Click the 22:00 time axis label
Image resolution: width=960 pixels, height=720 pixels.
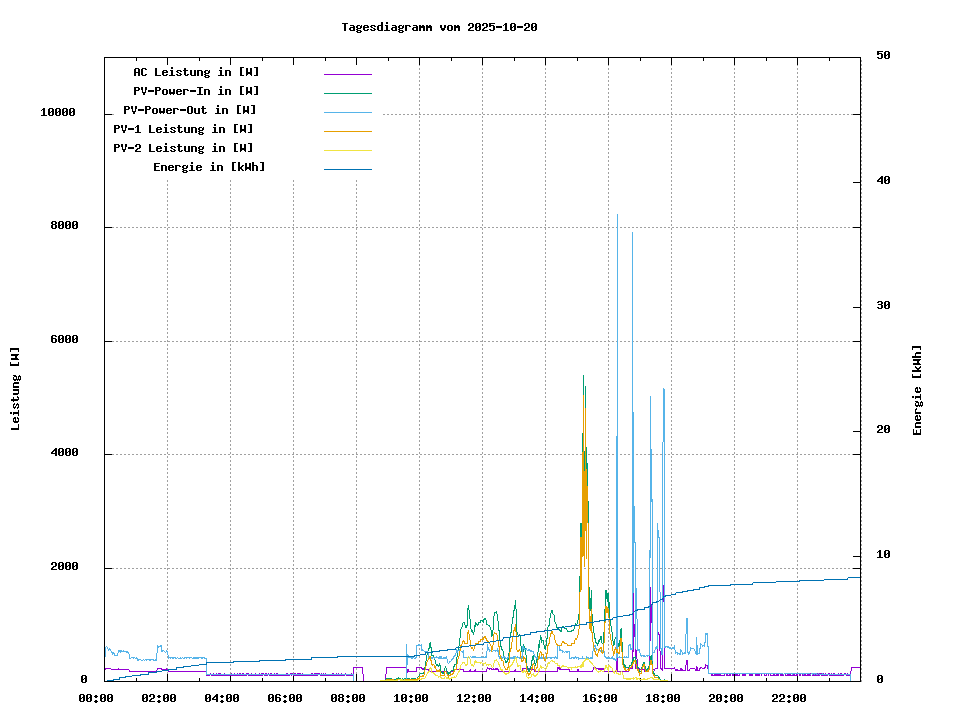[x=788, y=698]
